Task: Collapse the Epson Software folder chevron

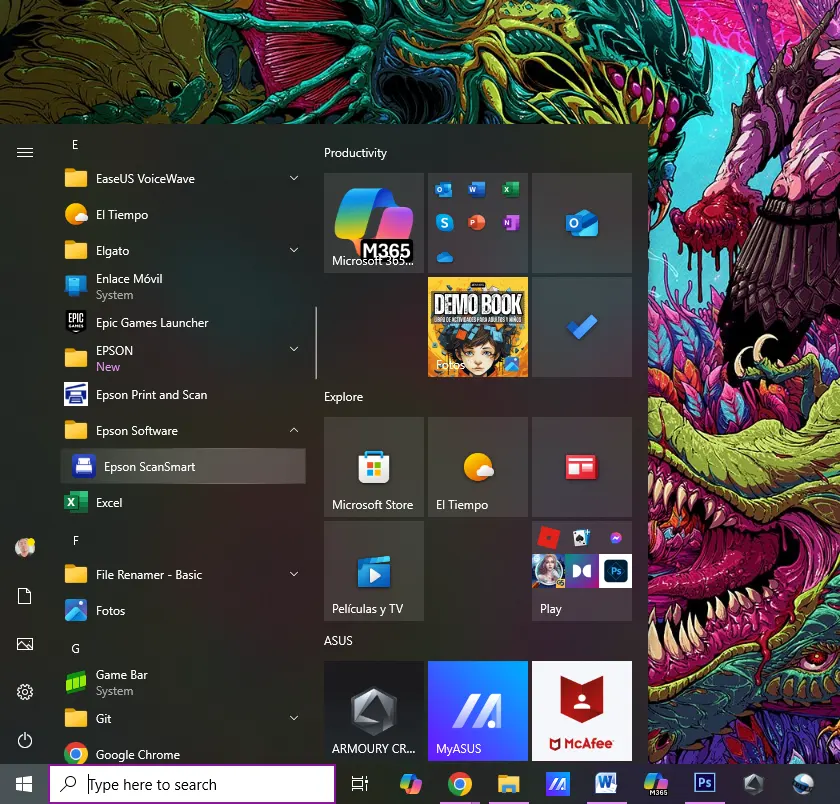Action: (294, 430)
